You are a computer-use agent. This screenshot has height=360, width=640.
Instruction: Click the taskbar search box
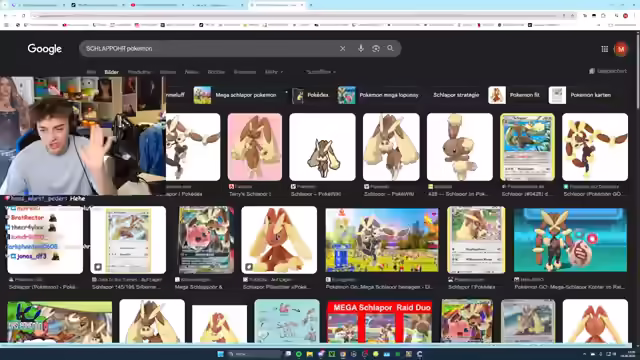pos(255,354)
